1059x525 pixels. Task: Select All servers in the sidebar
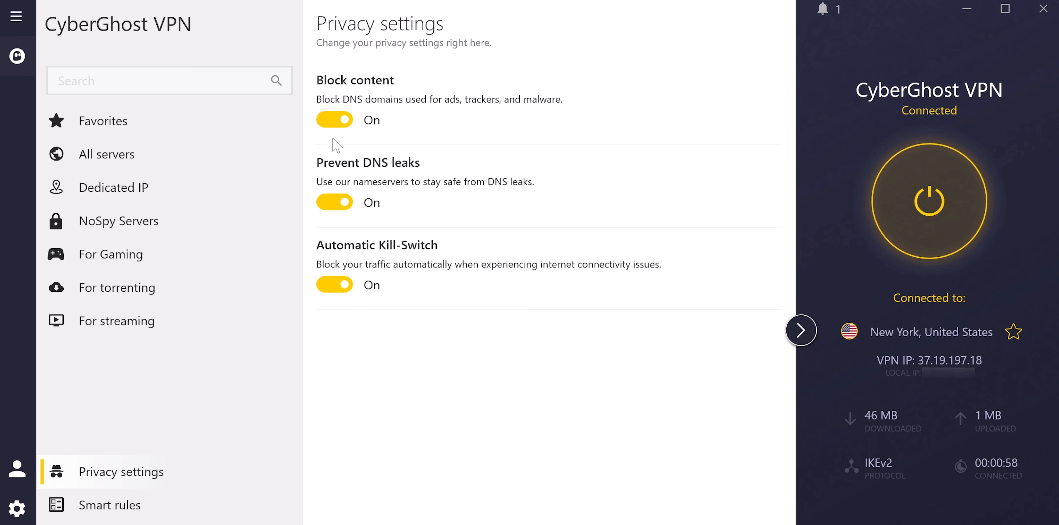click(106, 154)
